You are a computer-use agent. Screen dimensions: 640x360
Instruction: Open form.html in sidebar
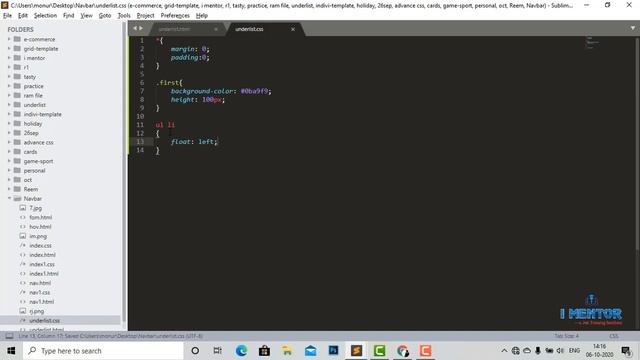click(40, 218)
